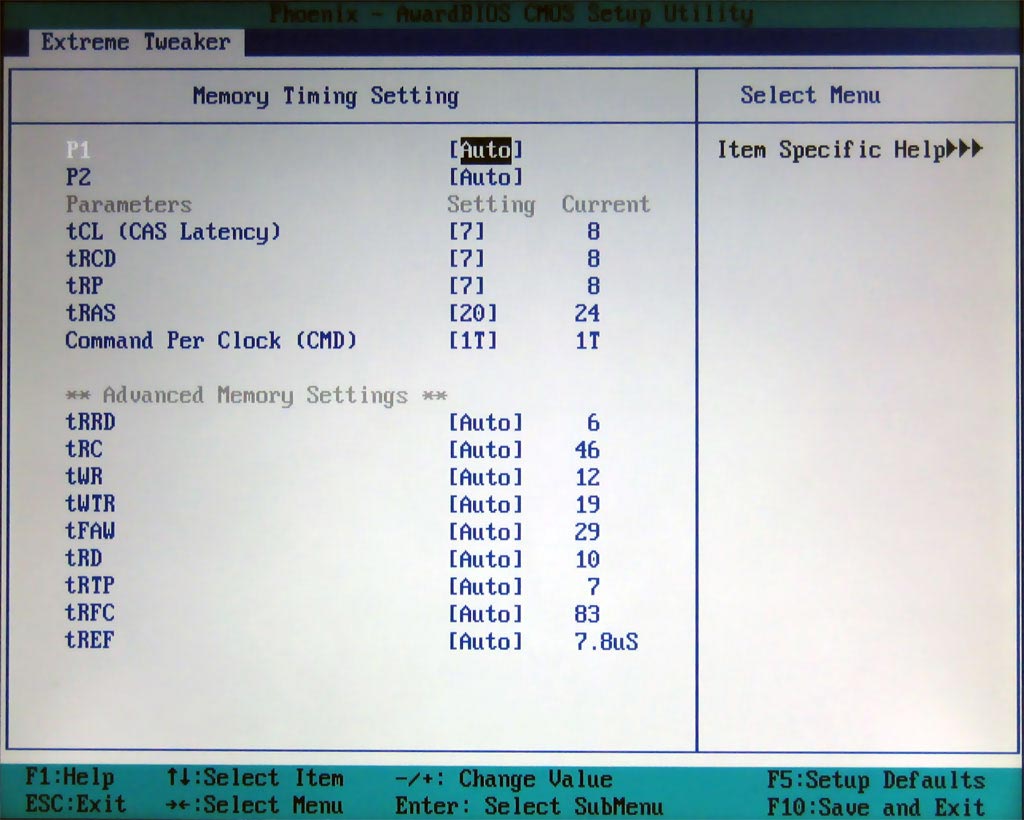Change the tCL (CAS Latency) [7] setting
The image size is (1024, 820).
point(466,232)
